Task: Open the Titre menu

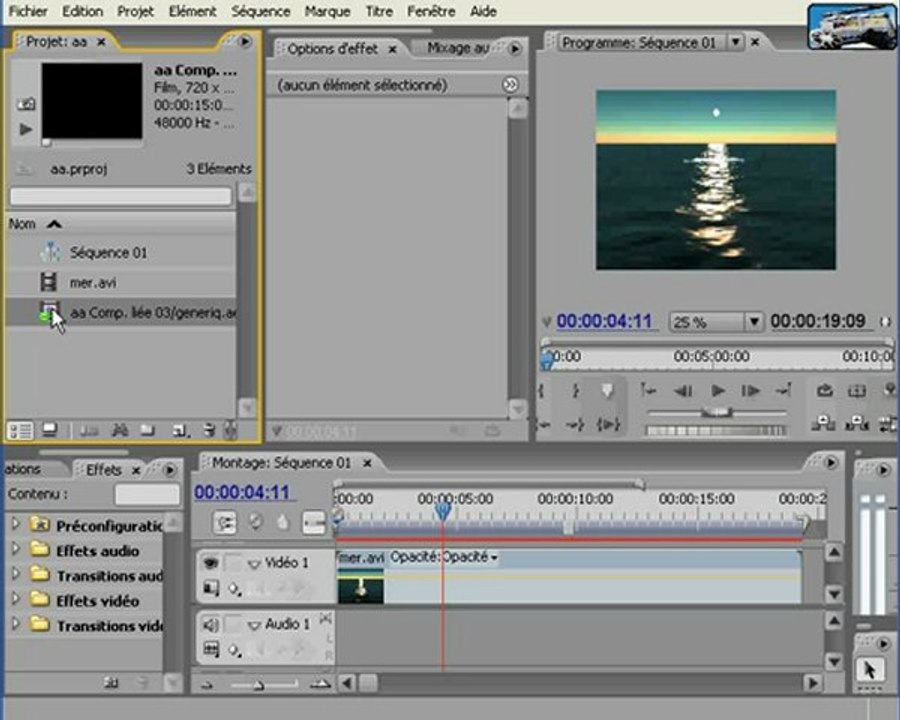Action: (379, 11)
